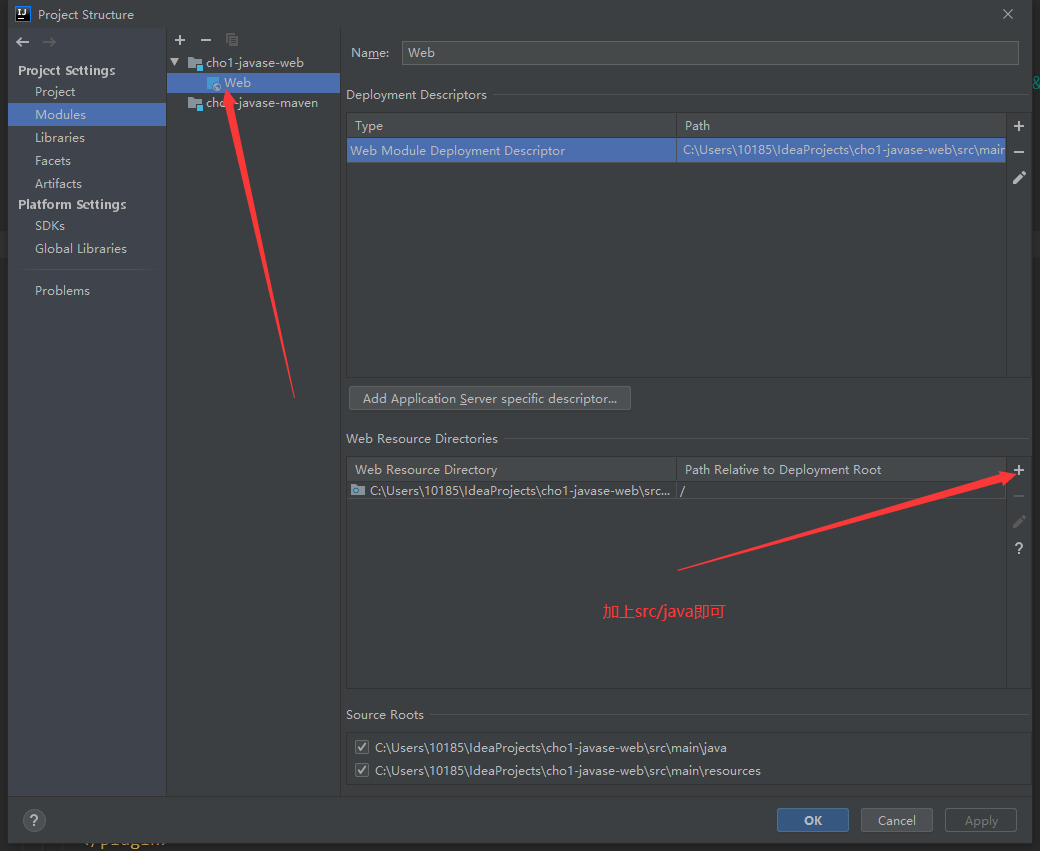Uncheck the src\main\java source root
The height and width of the screenshot is (851, 1040).
pos(362,747)
